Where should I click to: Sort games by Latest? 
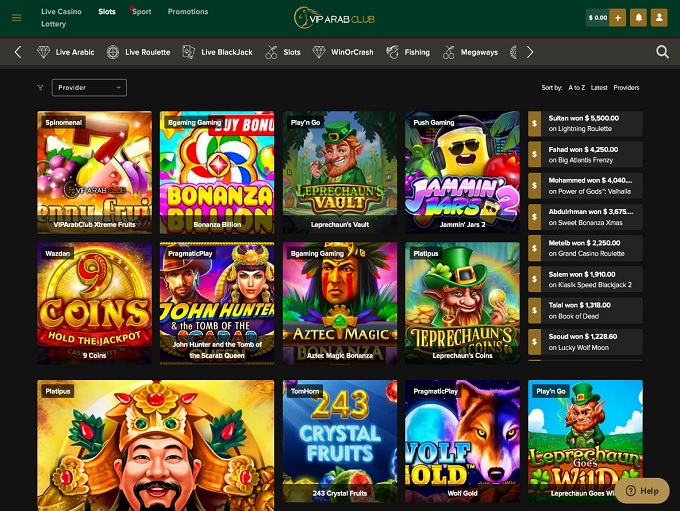599,88
